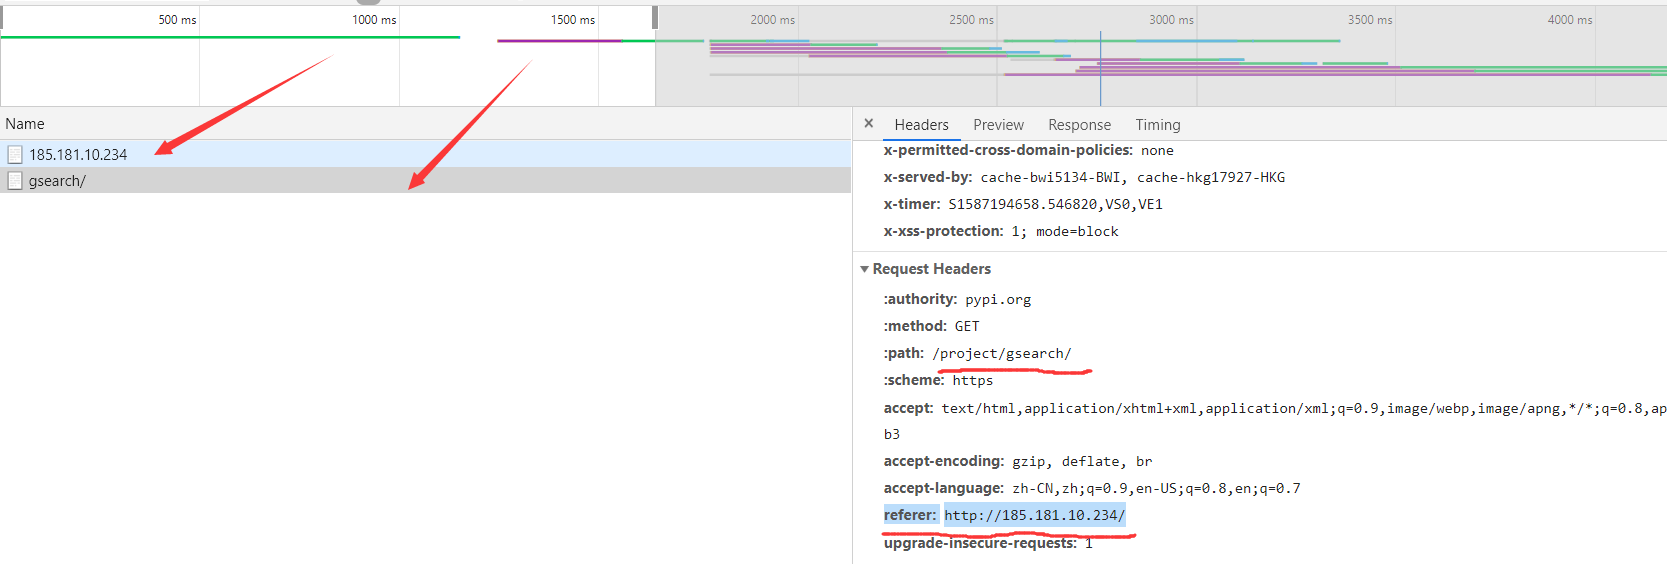Click the :authority value pypi.org

click(x=997, y=299)
